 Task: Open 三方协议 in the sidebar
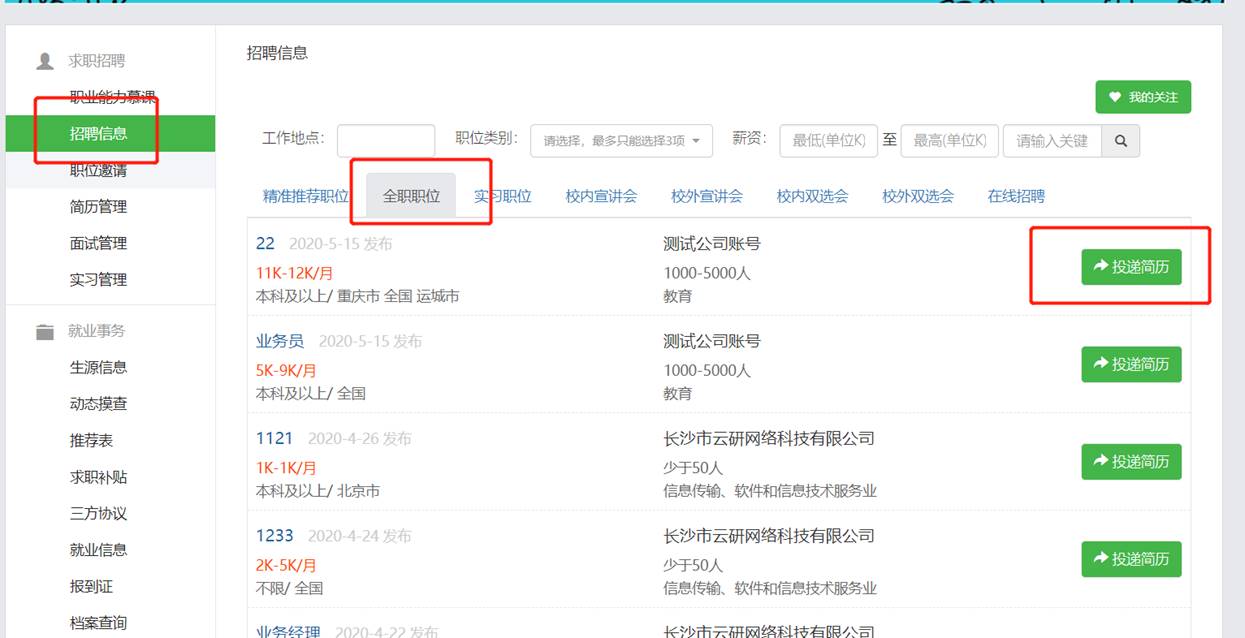click(98, 514)
